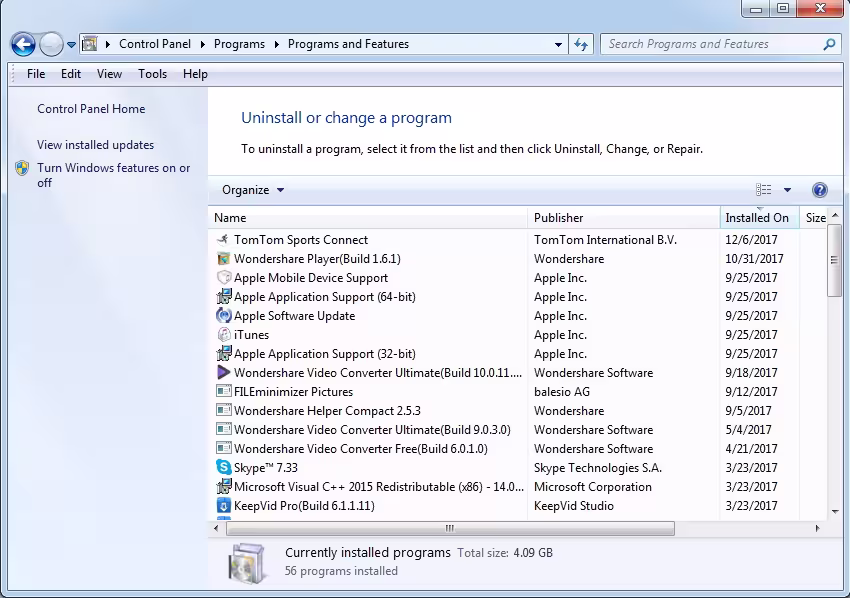Click the vertical scrollbar up arrow
850x598 pixels.
tap(835, 216)
